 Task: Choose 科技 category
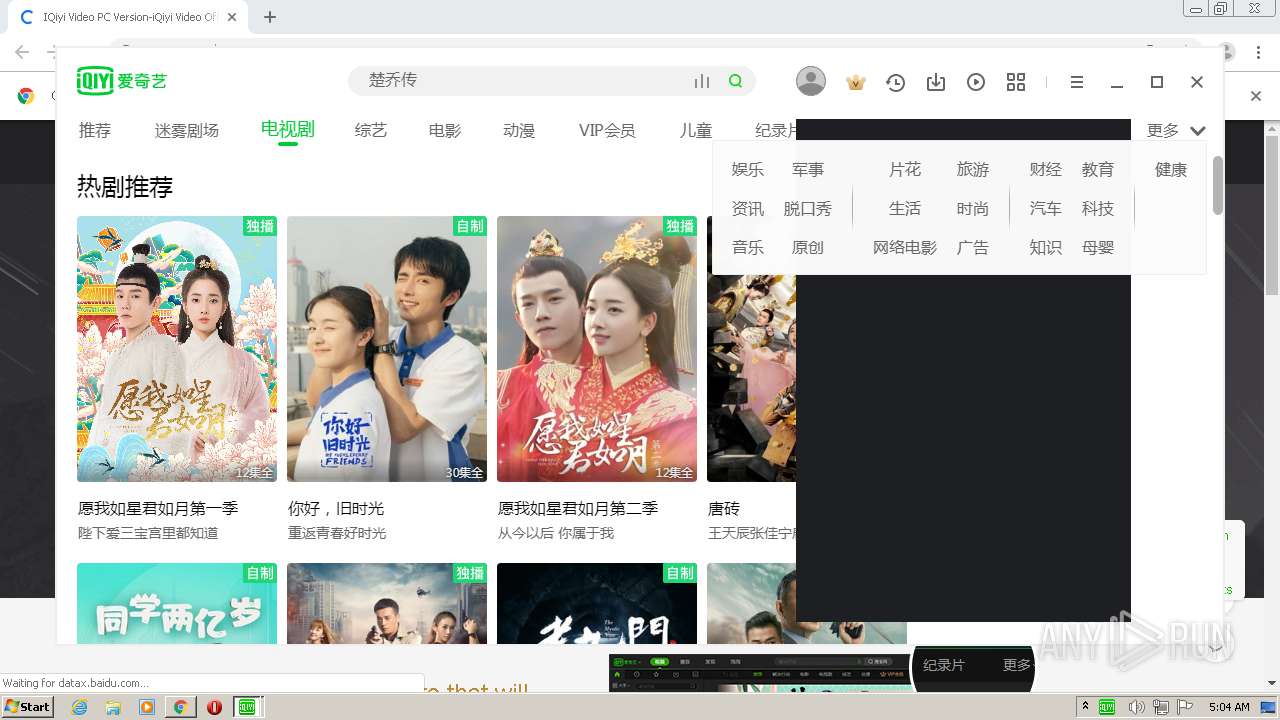click(1098, 209)
